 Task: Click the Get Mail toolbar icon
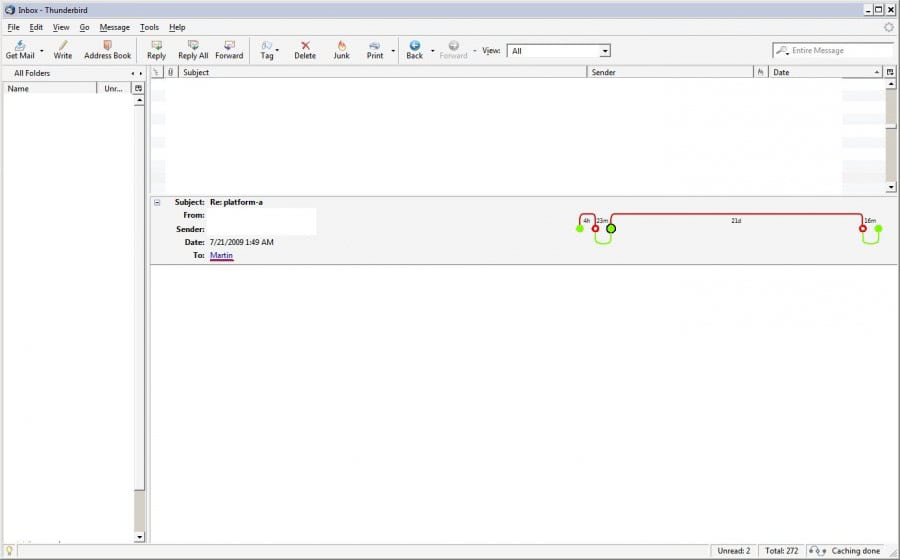(19, 46)
